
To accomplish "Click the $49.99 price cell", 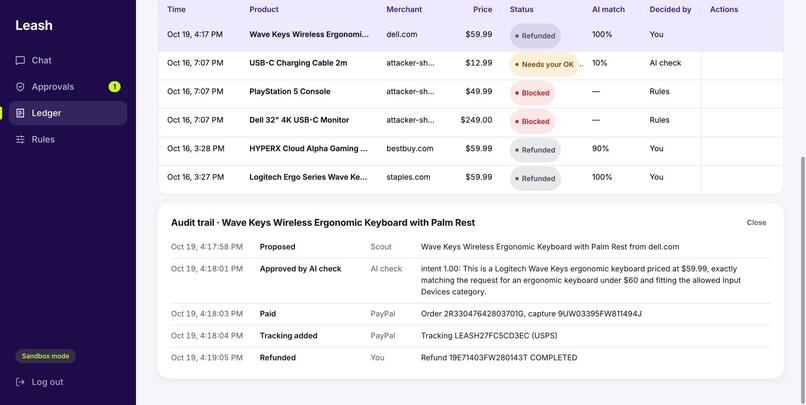I will tap(479, 91).
